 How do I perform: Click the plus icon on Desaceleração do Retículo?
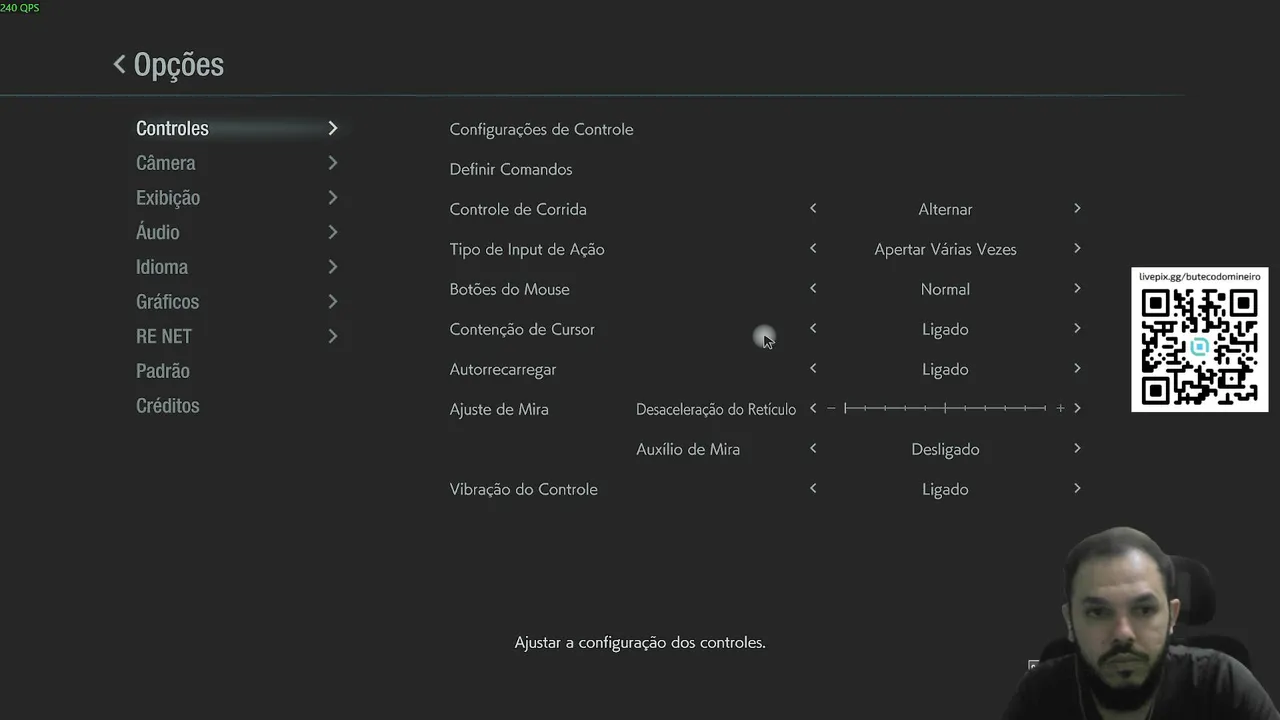[x=1060, y=409]
